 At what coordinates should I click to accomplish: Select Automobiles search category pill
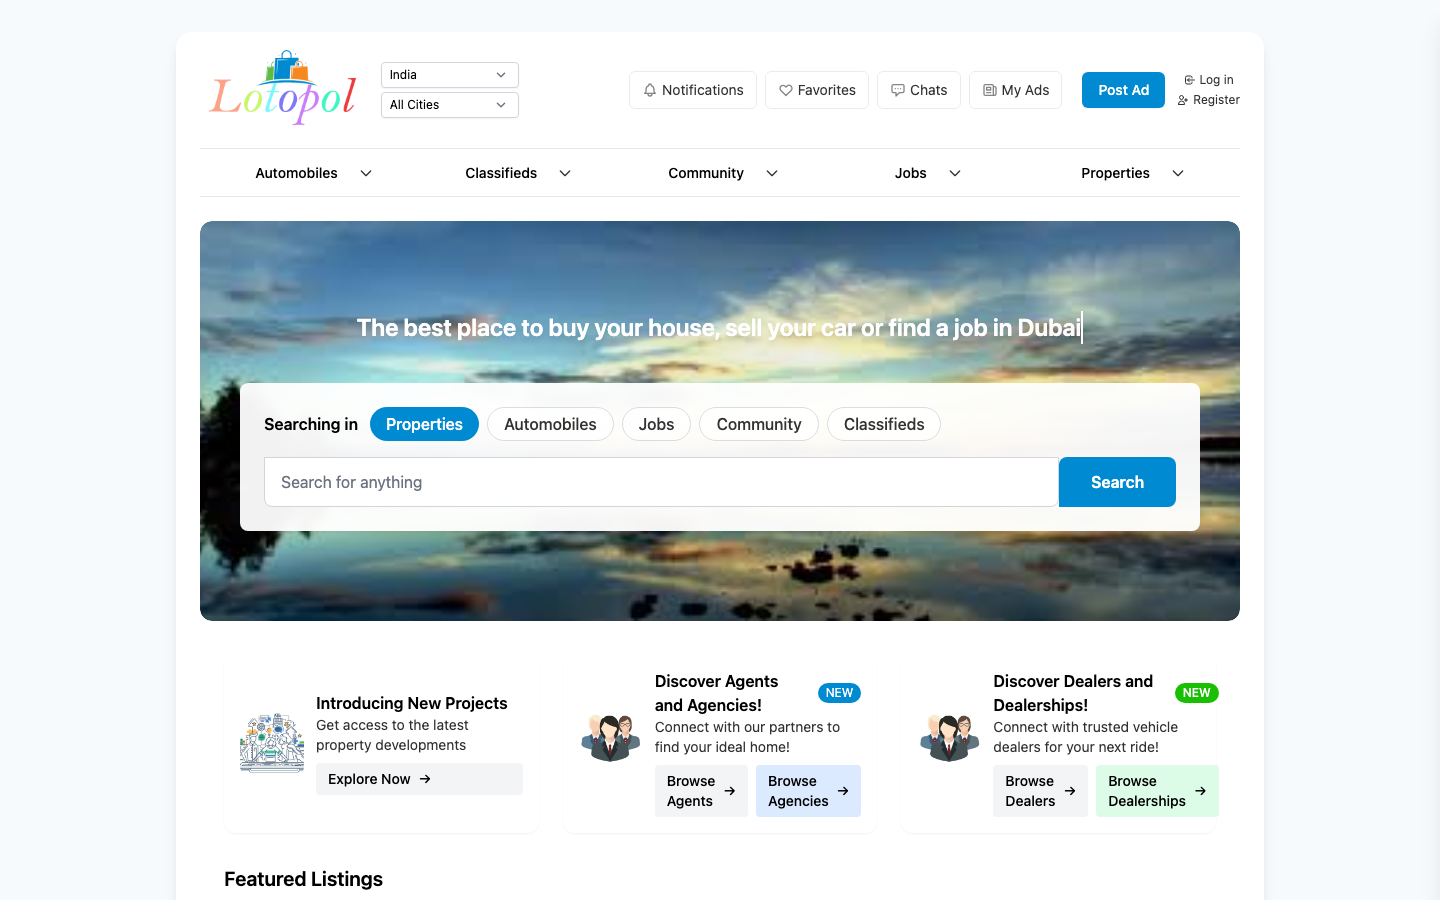(x=550, y=424)
